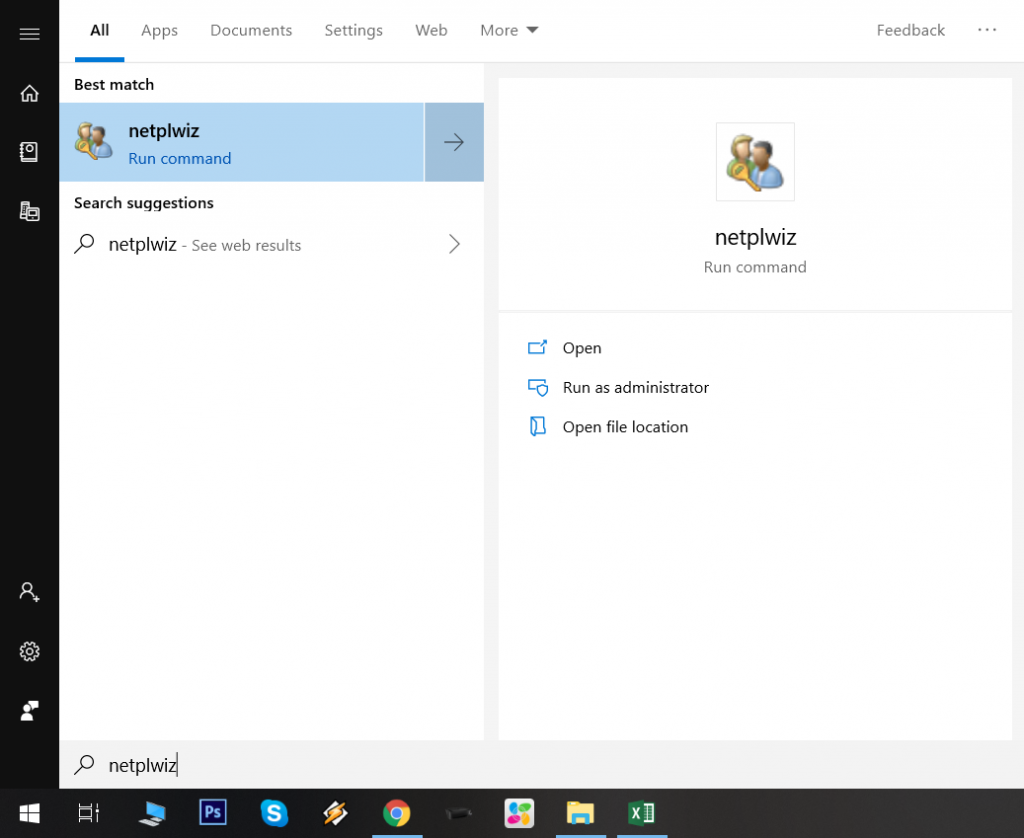
Task: Expand netplwiz best match arrow
Action: pos(454,142)
